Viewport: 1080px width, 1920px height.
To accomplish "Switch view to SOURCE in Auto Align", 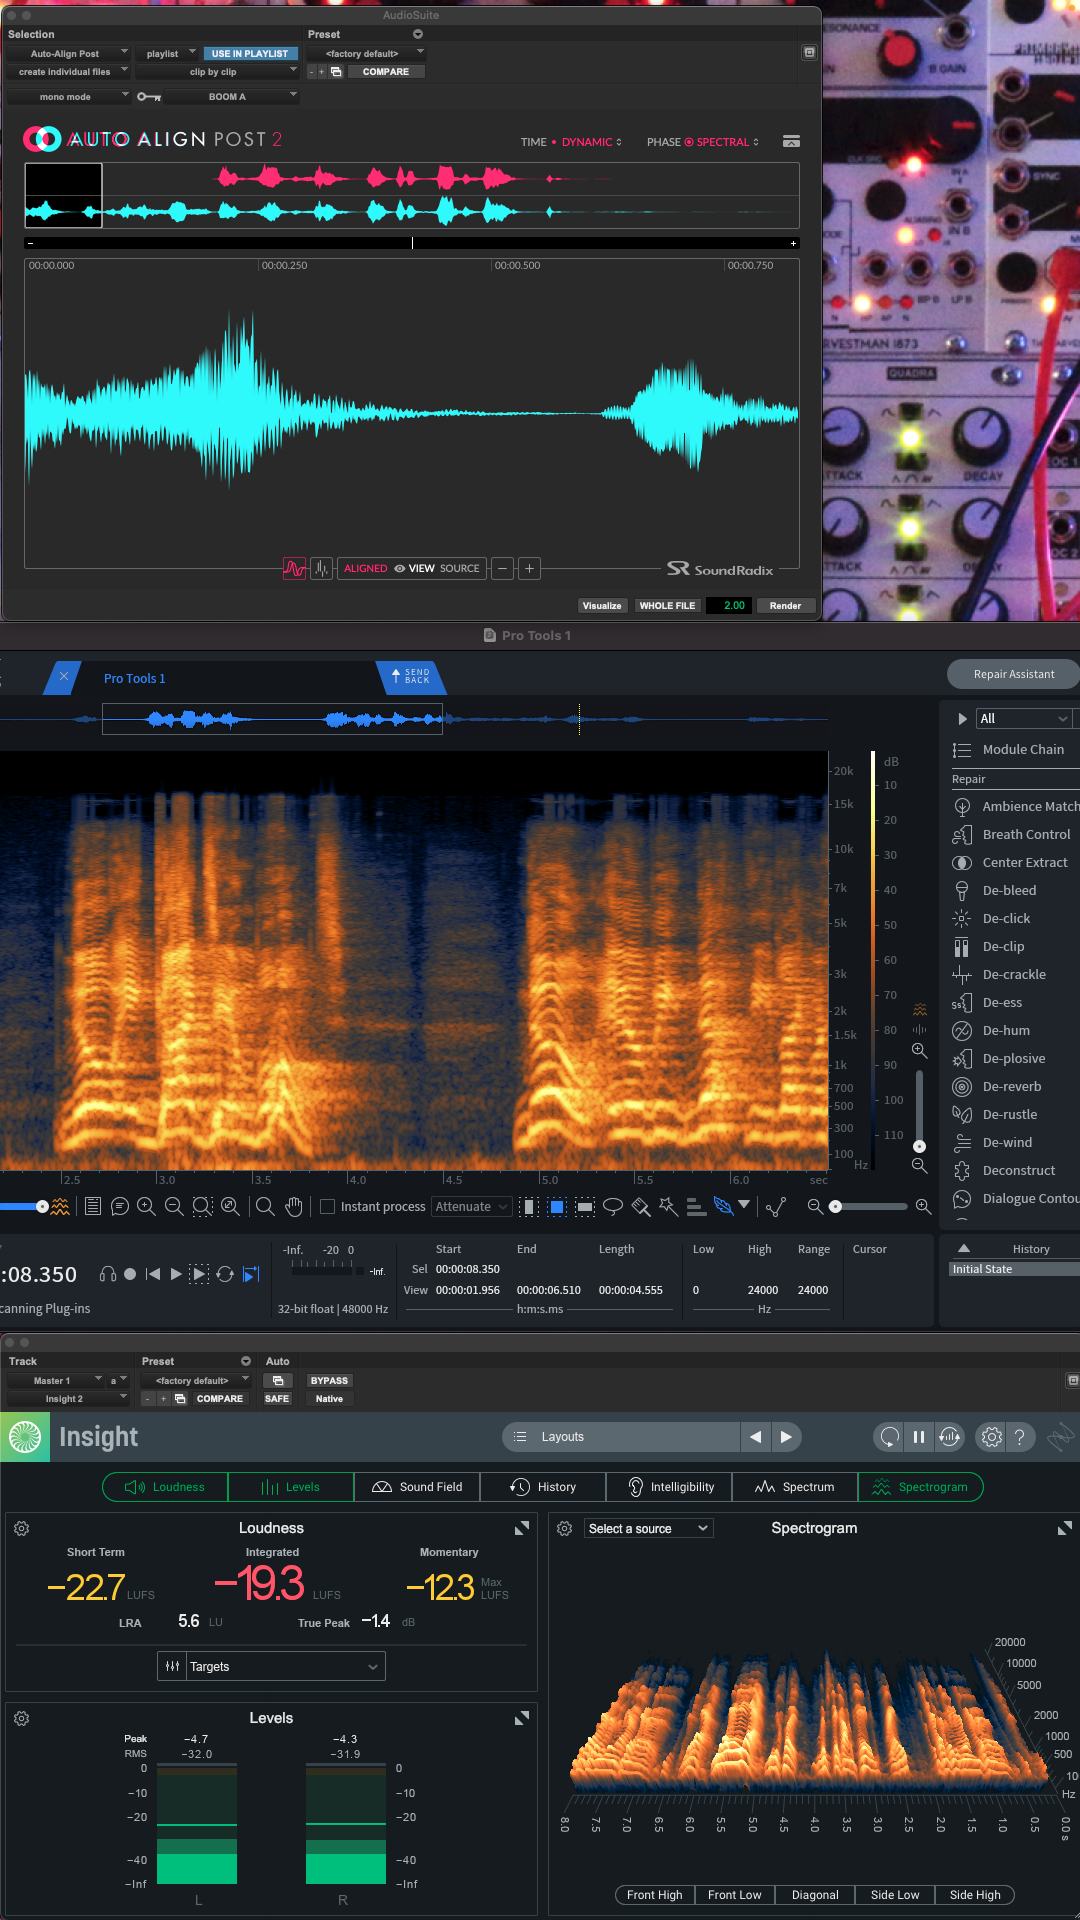I will pyautogui.click(x=460, y=568).
